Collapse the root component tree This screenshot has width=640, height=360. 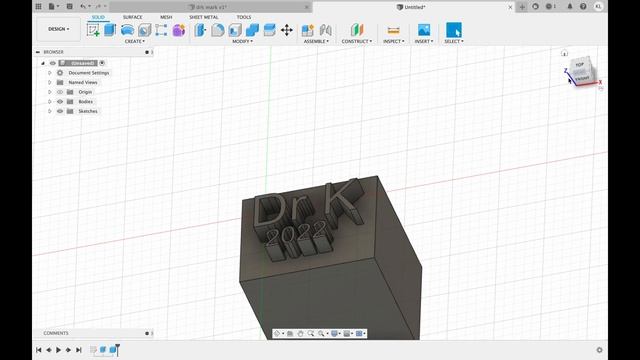[x=43, y=63]
